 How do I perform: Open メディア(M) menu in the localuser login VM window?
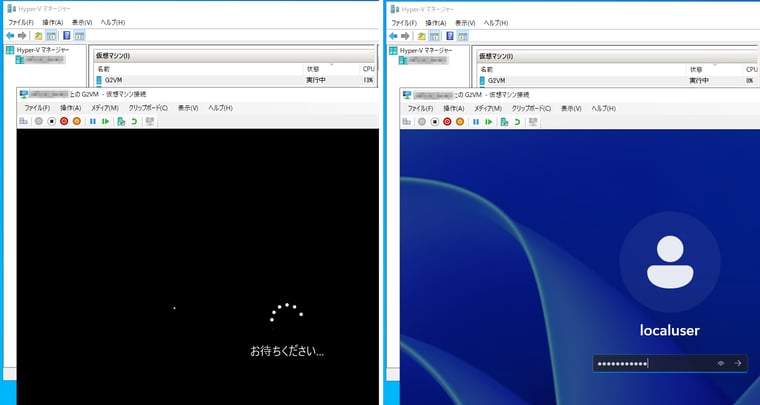[x=488, y=109]
